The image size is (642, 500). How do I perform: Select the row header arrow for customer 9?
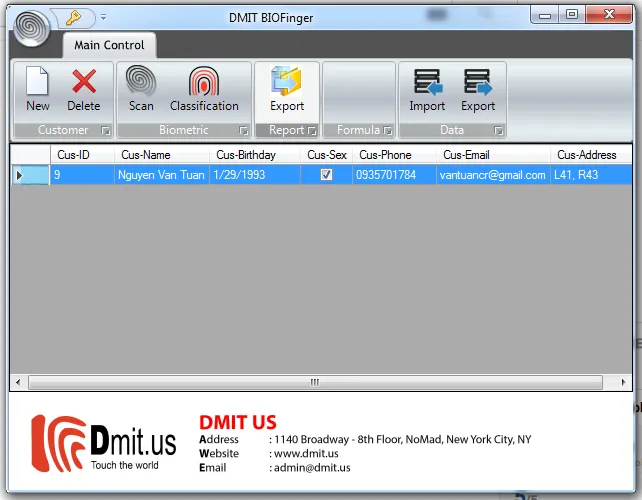30,175
